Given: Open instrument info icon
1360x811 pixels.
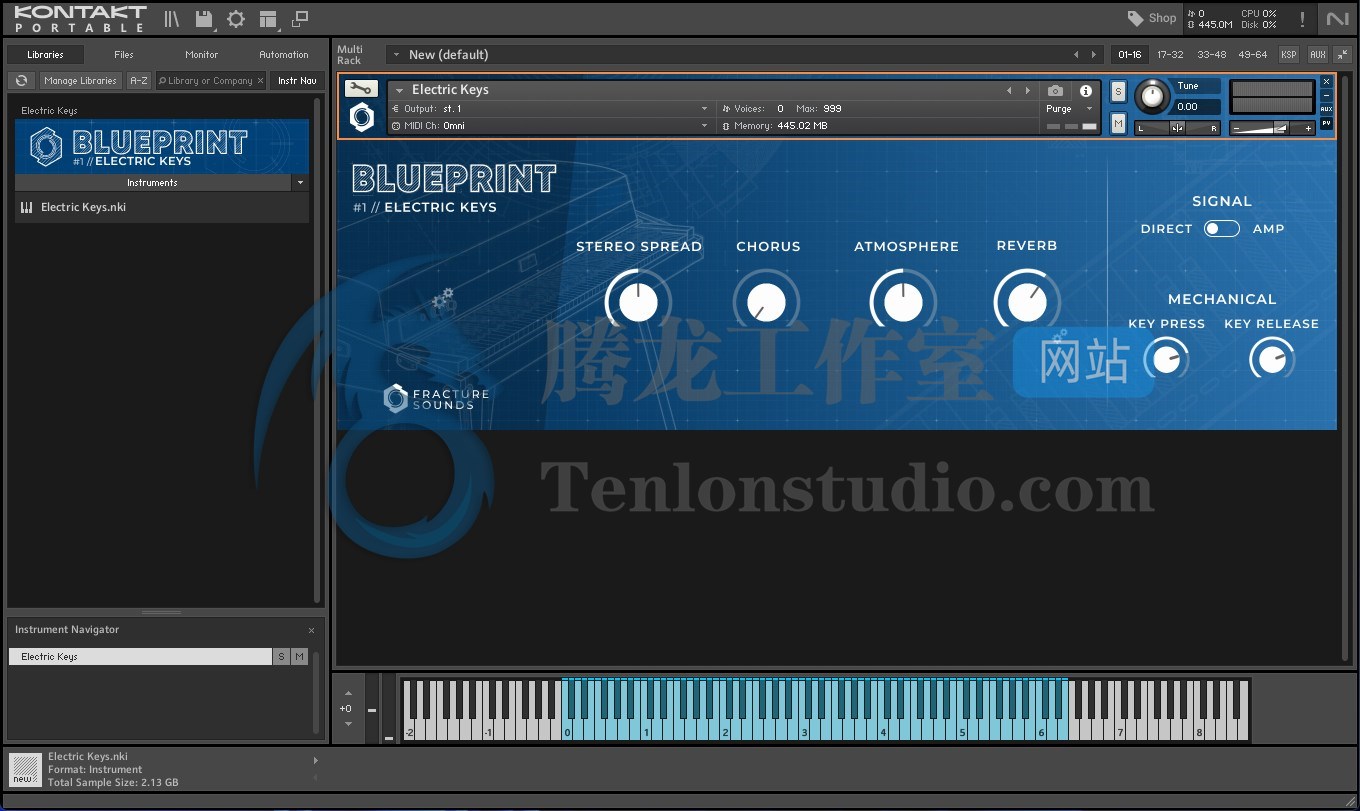Looking at the screenshot, I should [1086, 91].
